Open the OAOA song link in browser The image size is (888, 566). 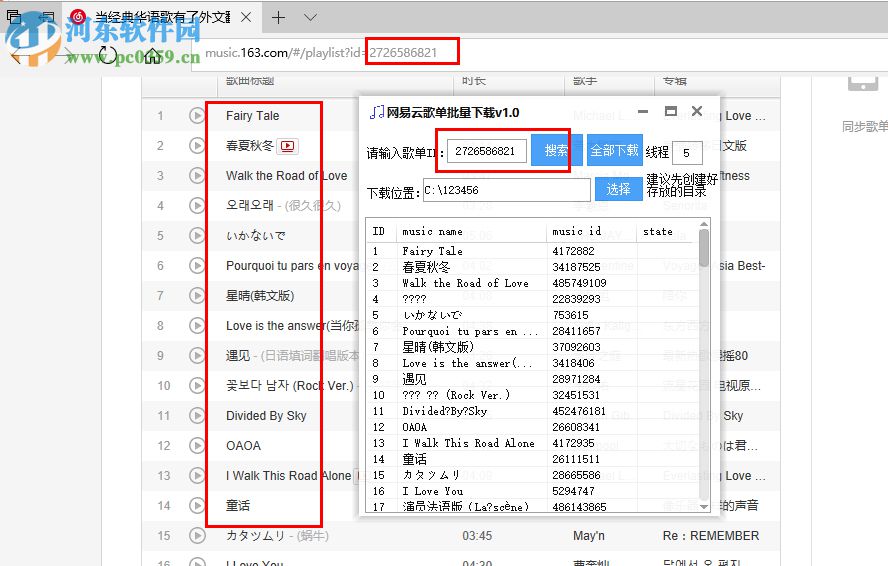(244, 446)
